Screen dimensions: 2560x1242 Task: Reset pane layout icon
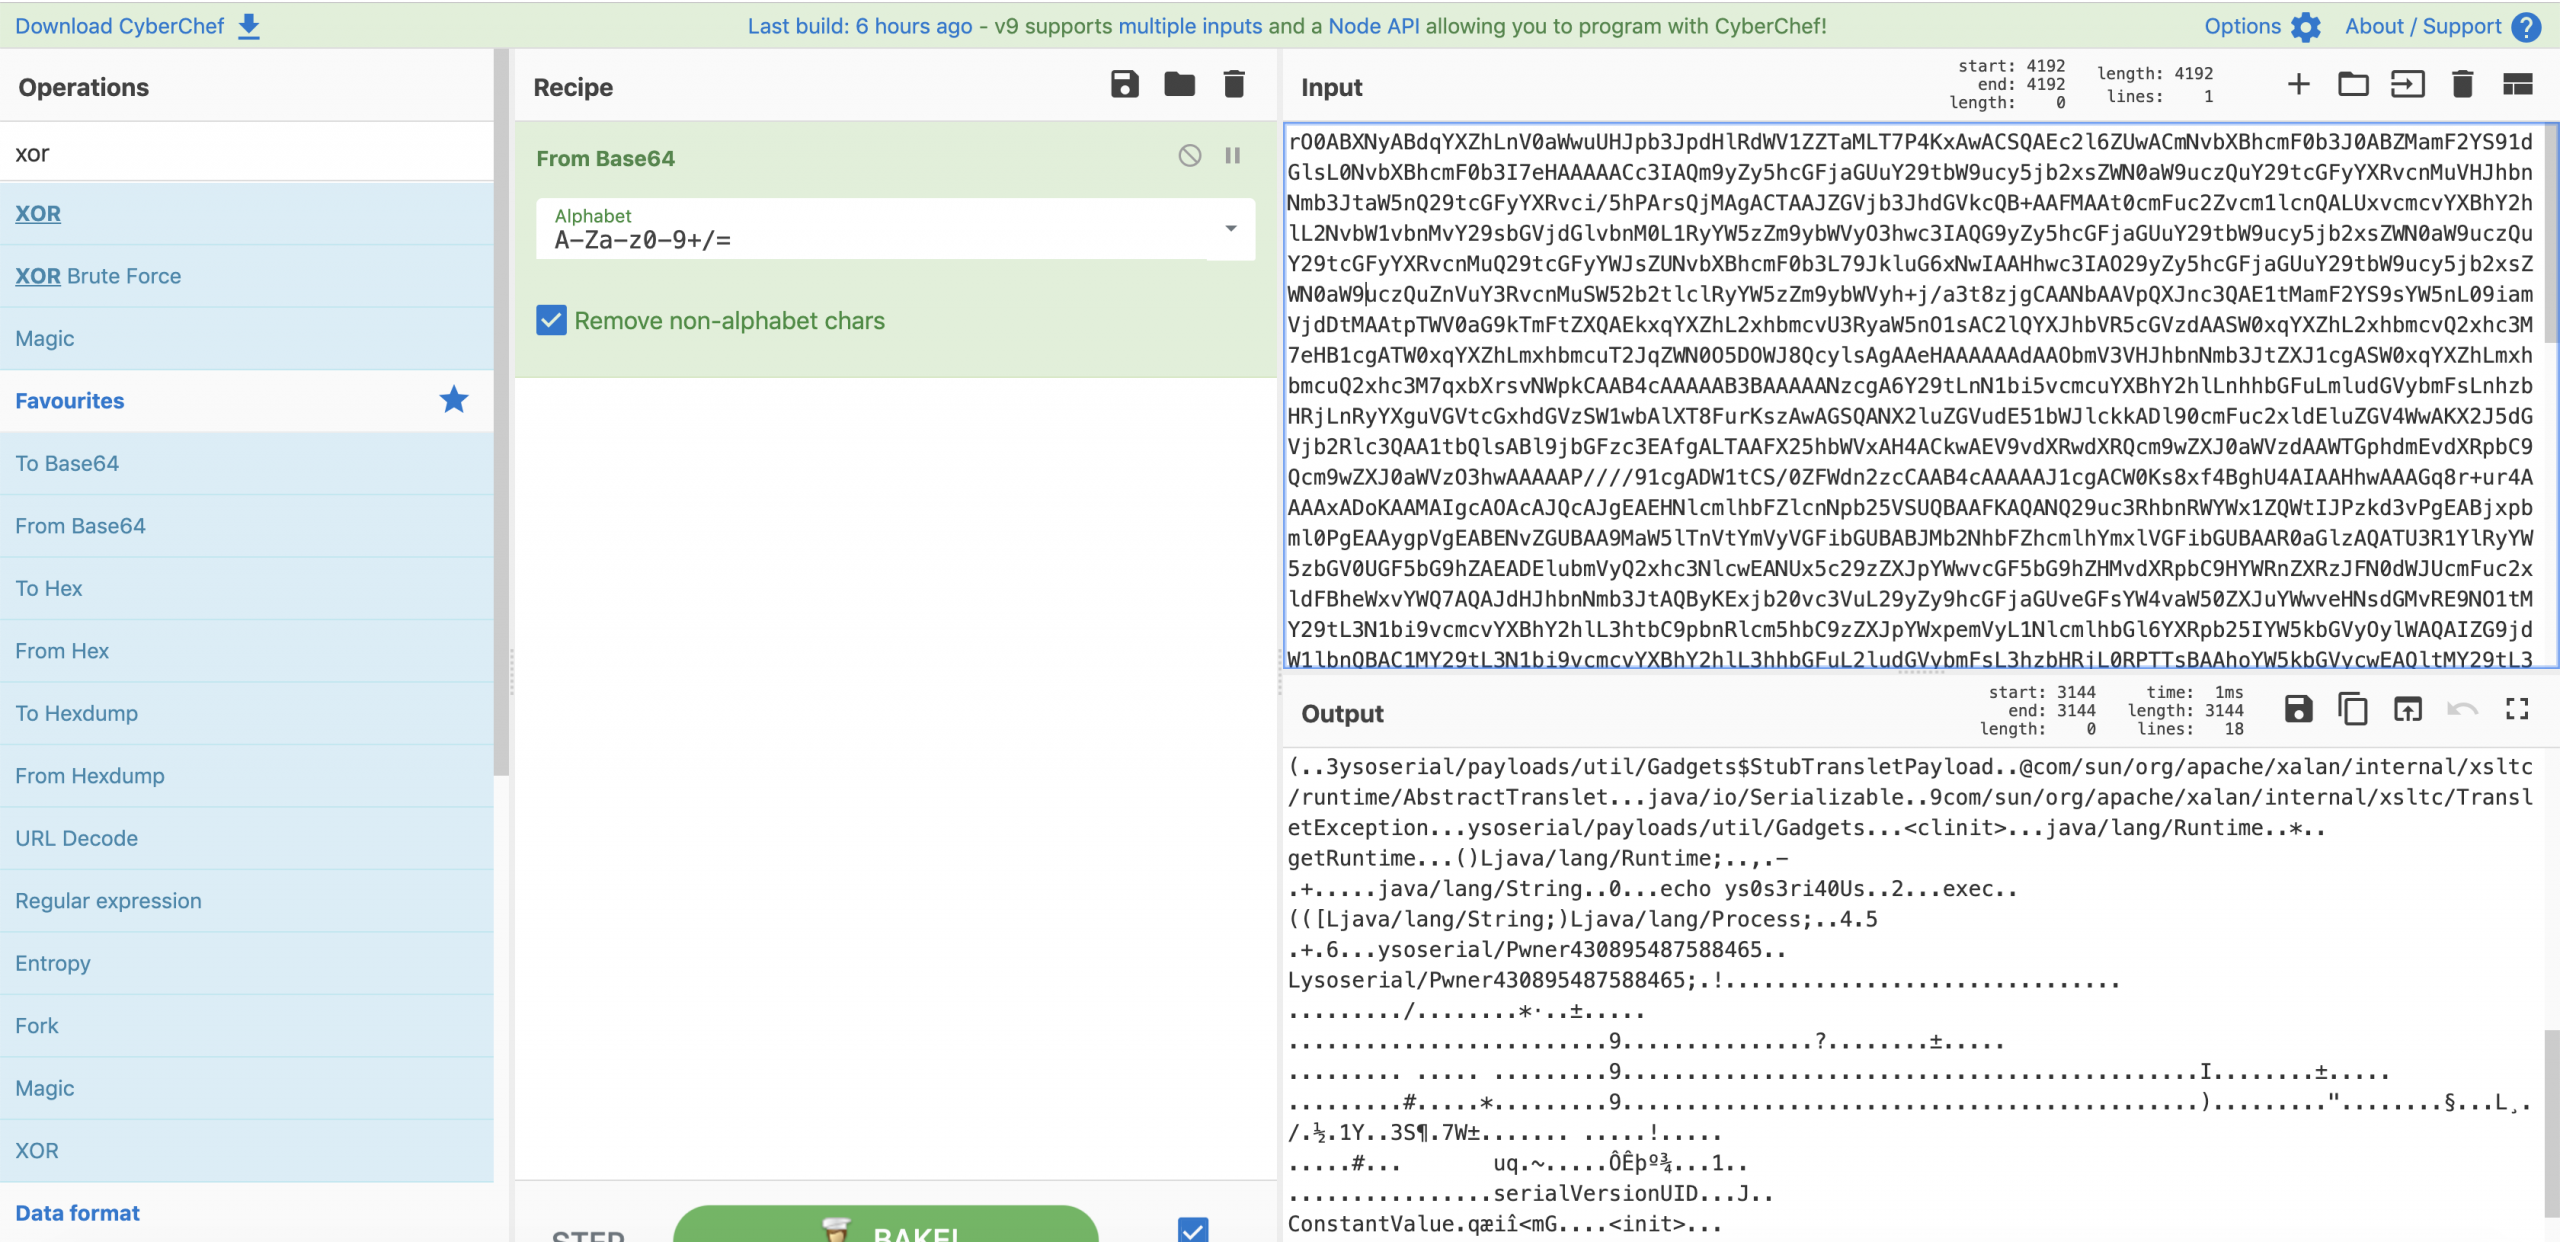click(2517, 84)
